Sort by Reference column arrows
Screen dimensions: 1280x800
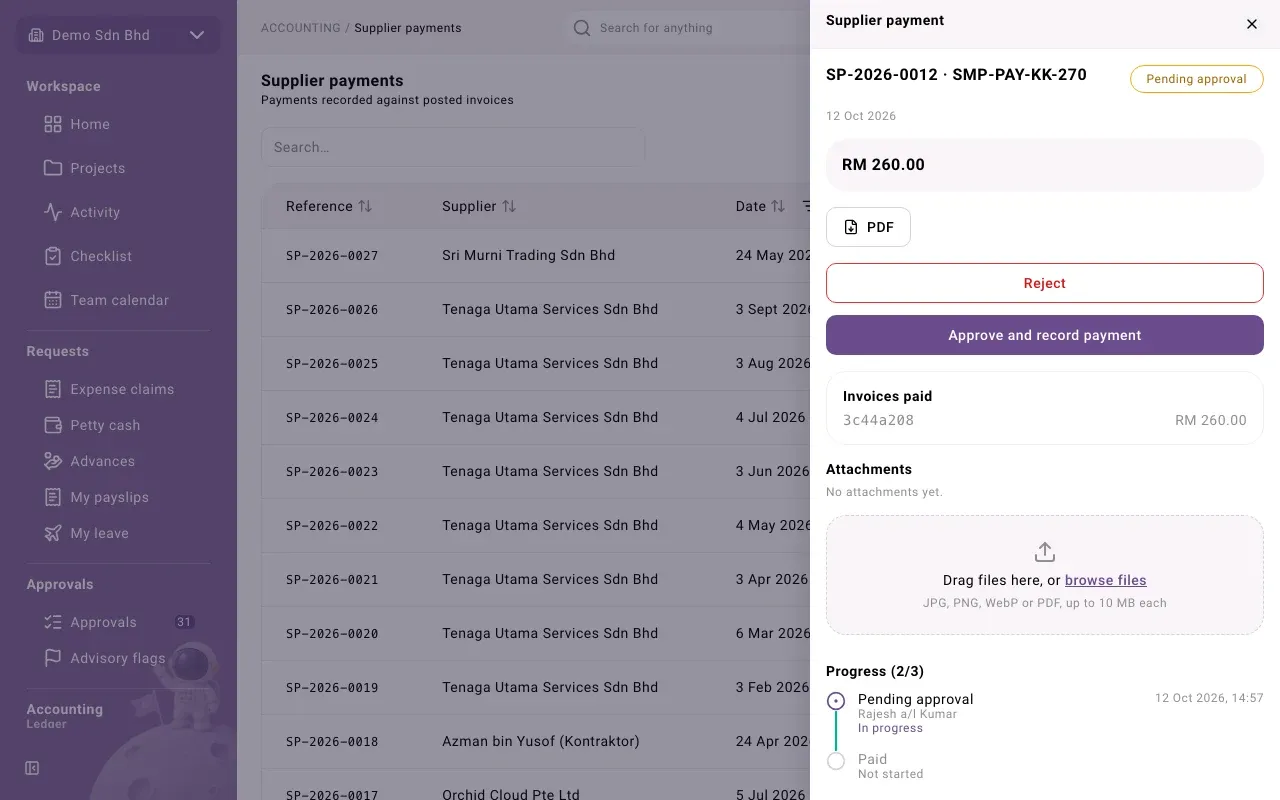pyautogui.click(x=365, y=206)
